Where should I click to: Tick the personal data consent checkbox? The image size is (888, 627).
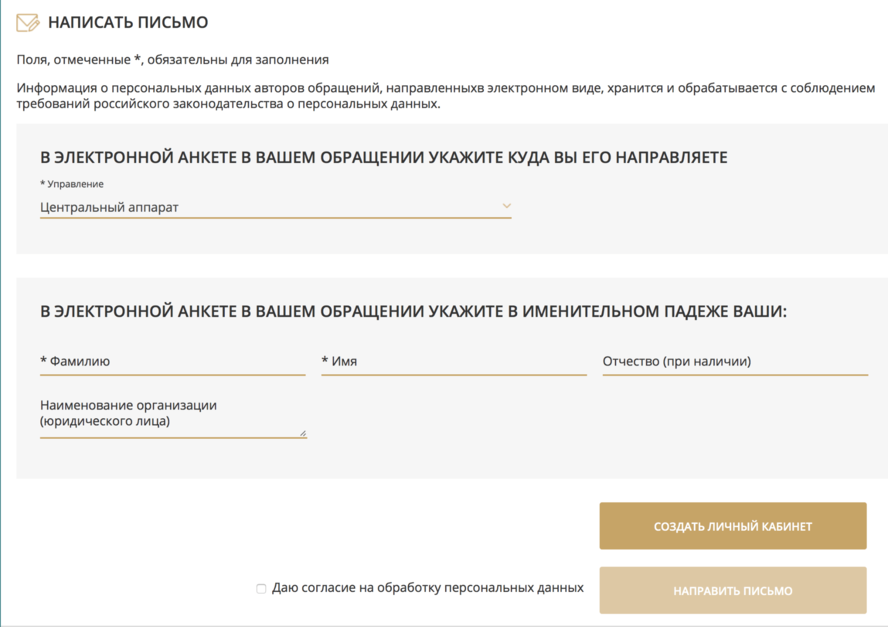coord(261,588)
